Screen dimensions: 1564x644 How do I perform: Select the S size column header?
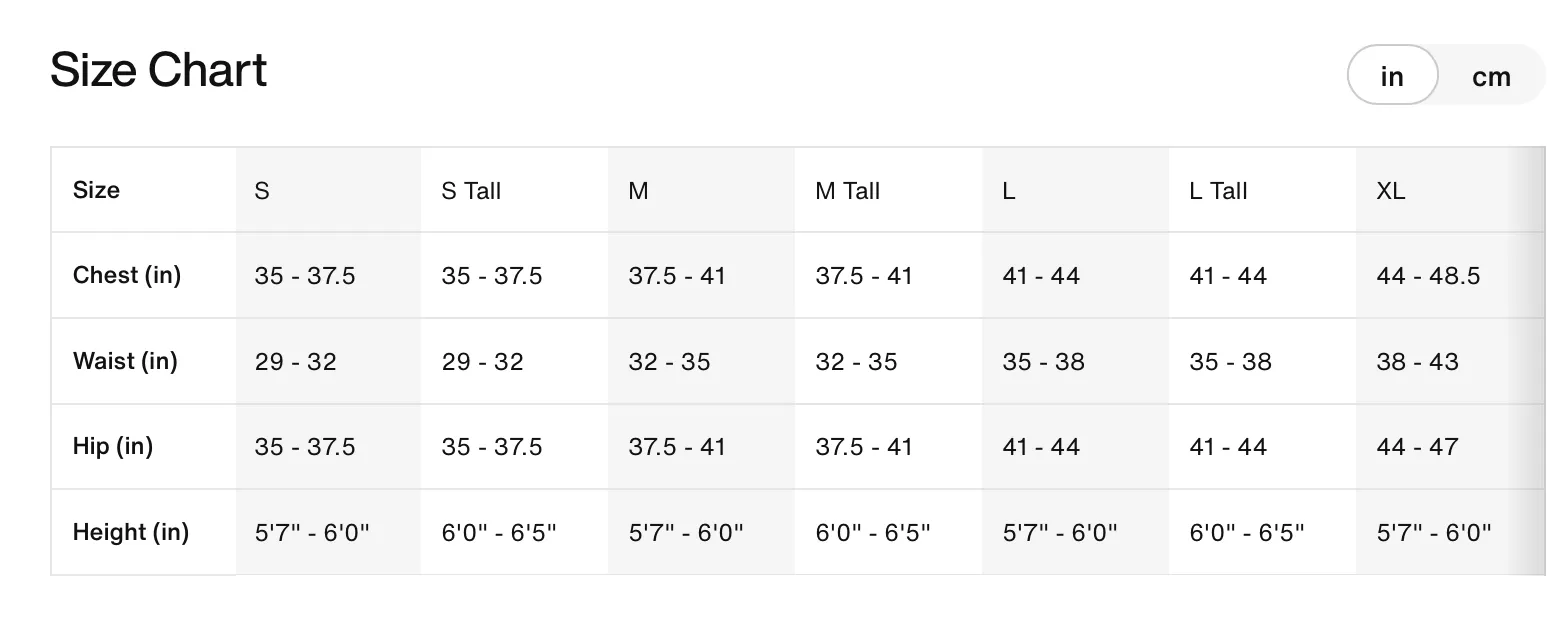point(262,190)
